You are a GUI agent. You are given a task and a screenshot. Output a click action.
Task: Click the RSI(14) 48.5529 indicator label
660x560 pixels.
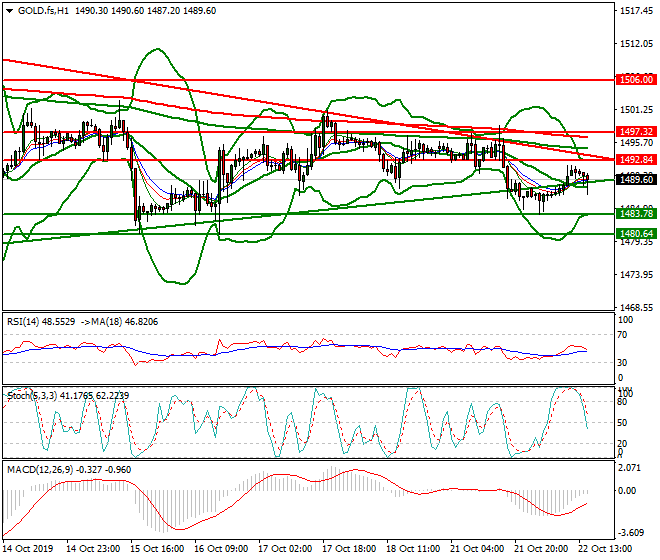coord(41,322)
